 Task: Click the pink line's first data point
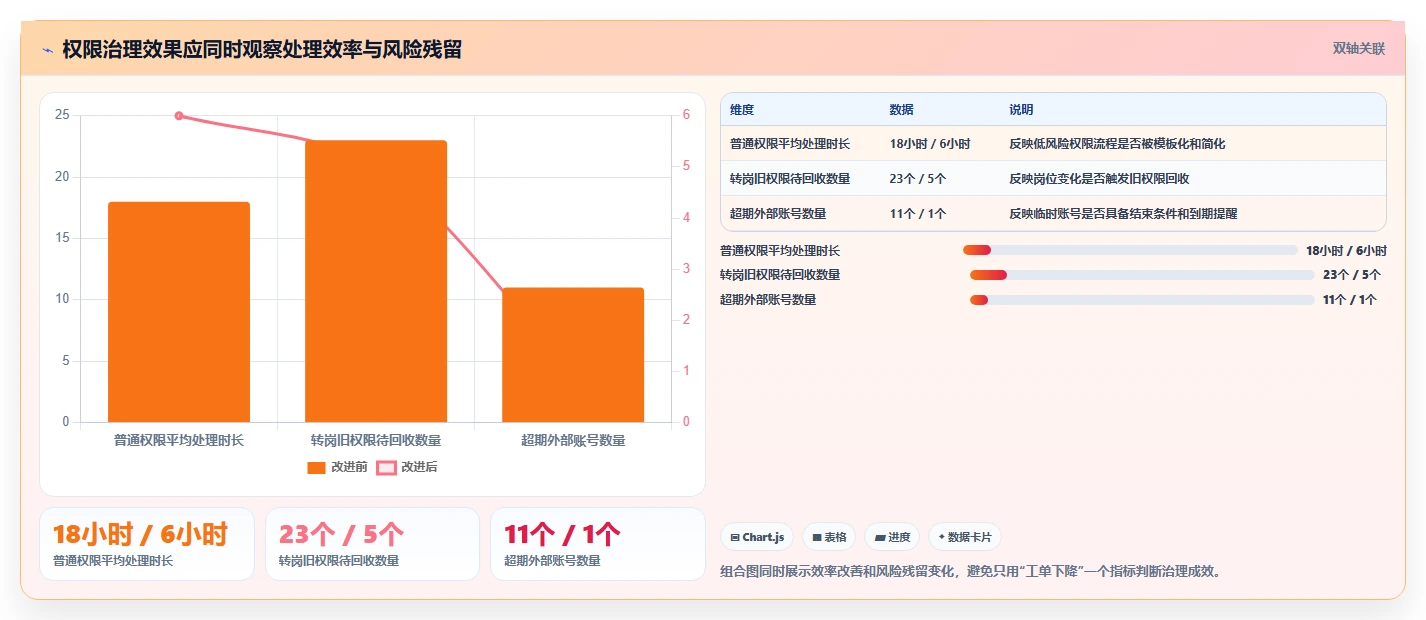pyautogui.click(x=179, y=116)
